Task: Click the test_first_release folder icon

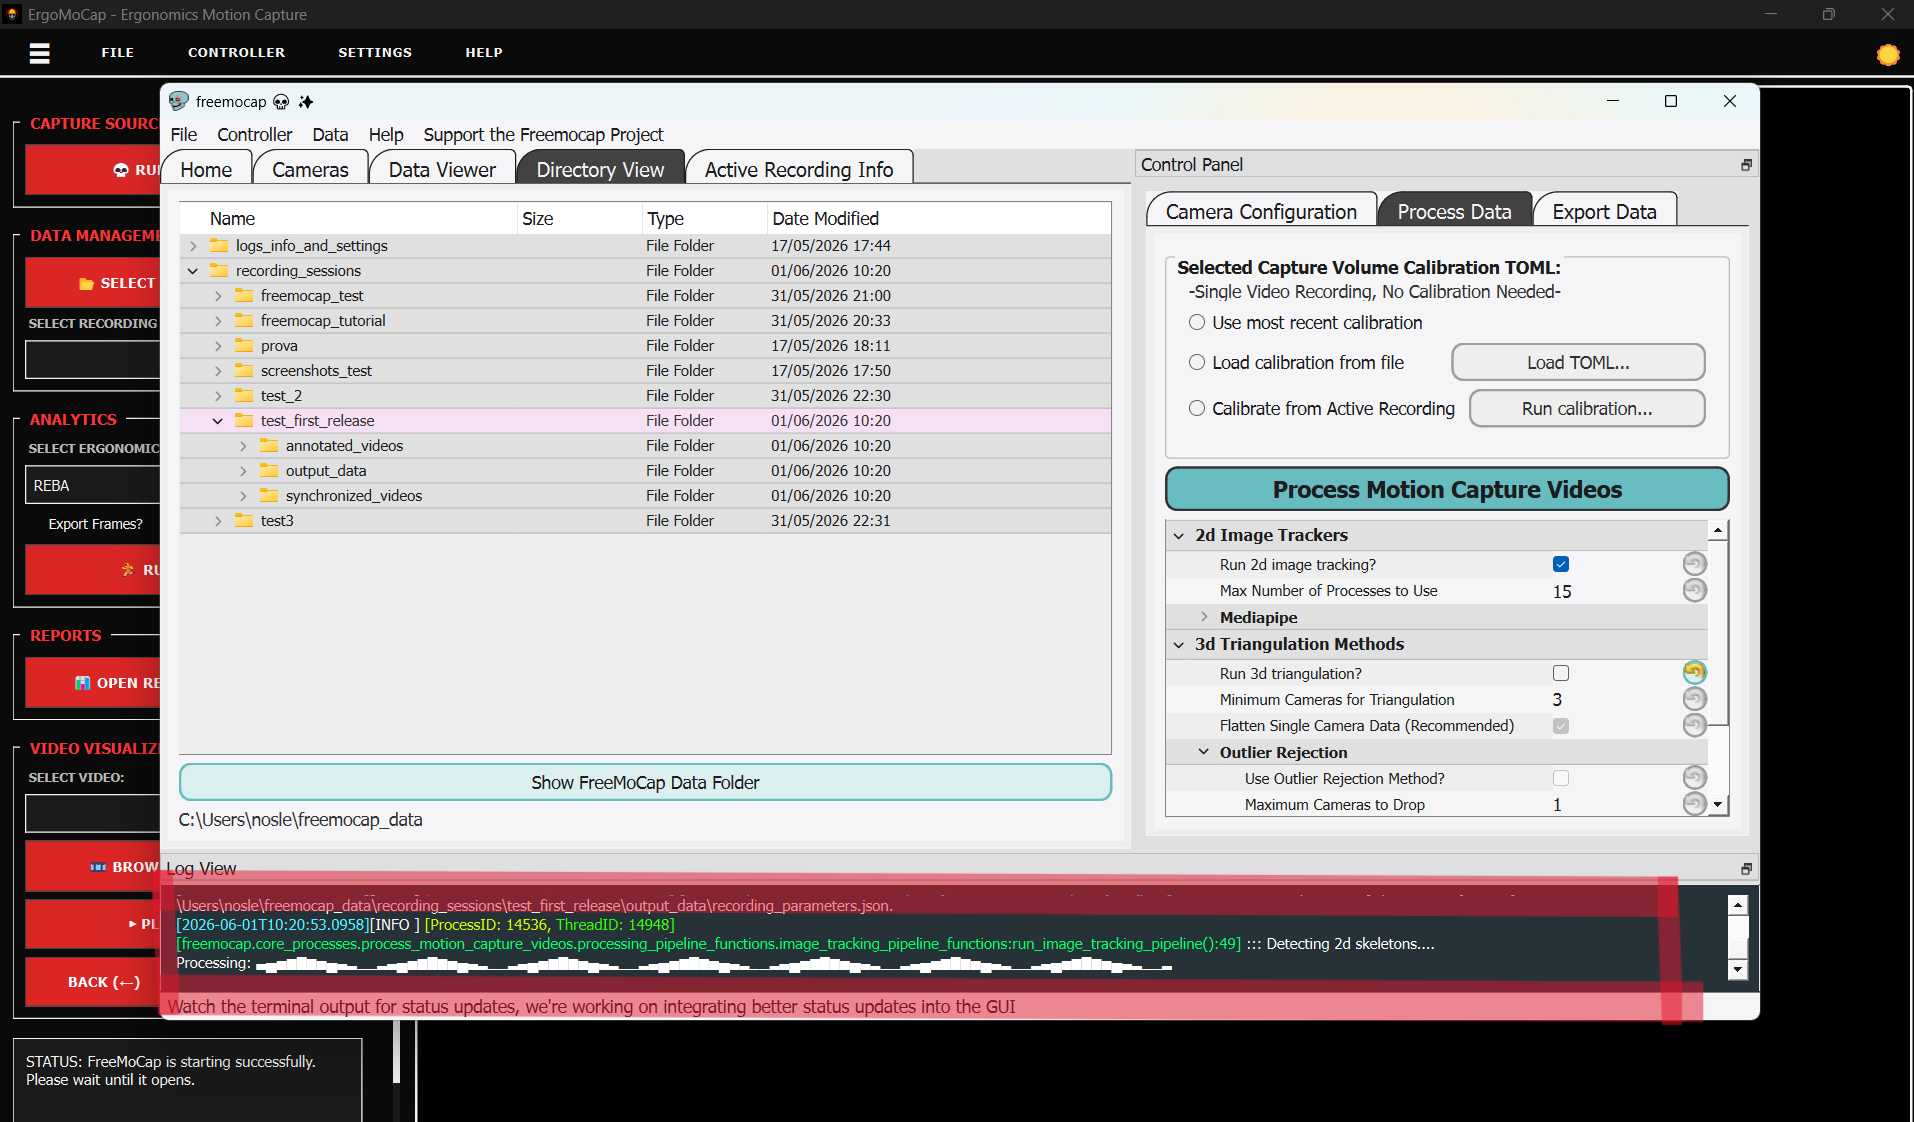Action: pos(244,420)
